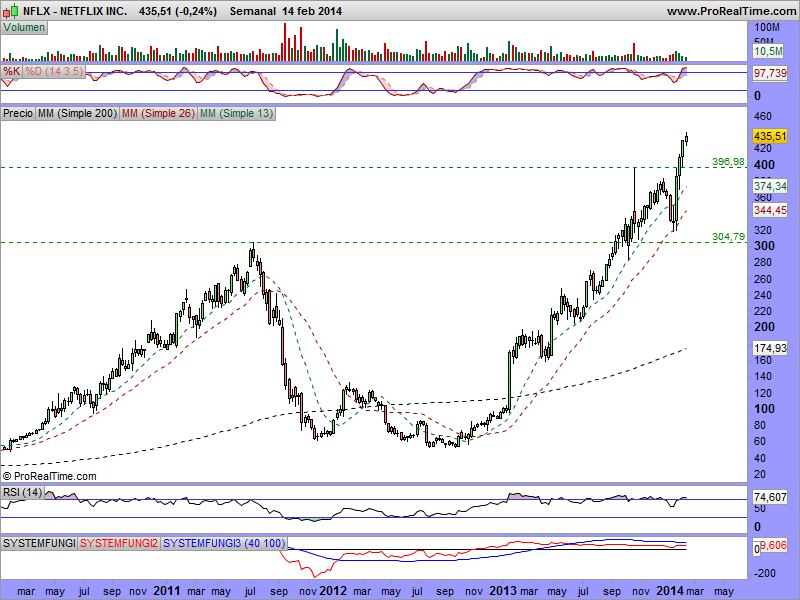Click the current price tag 435,51
The width and height of the screenshot is (800, 600).
(x=770, y=136)
